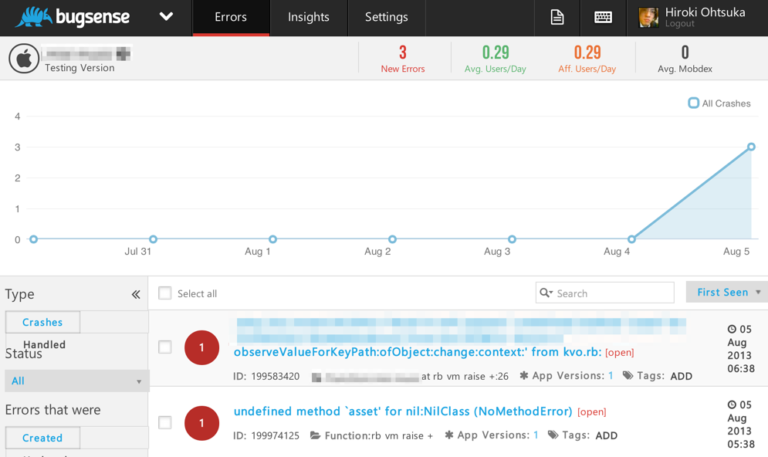The height and width of the screenshot is (457, 768).
Task: Click the keyboard icon in top bar
Action: (x=603, y=17)
